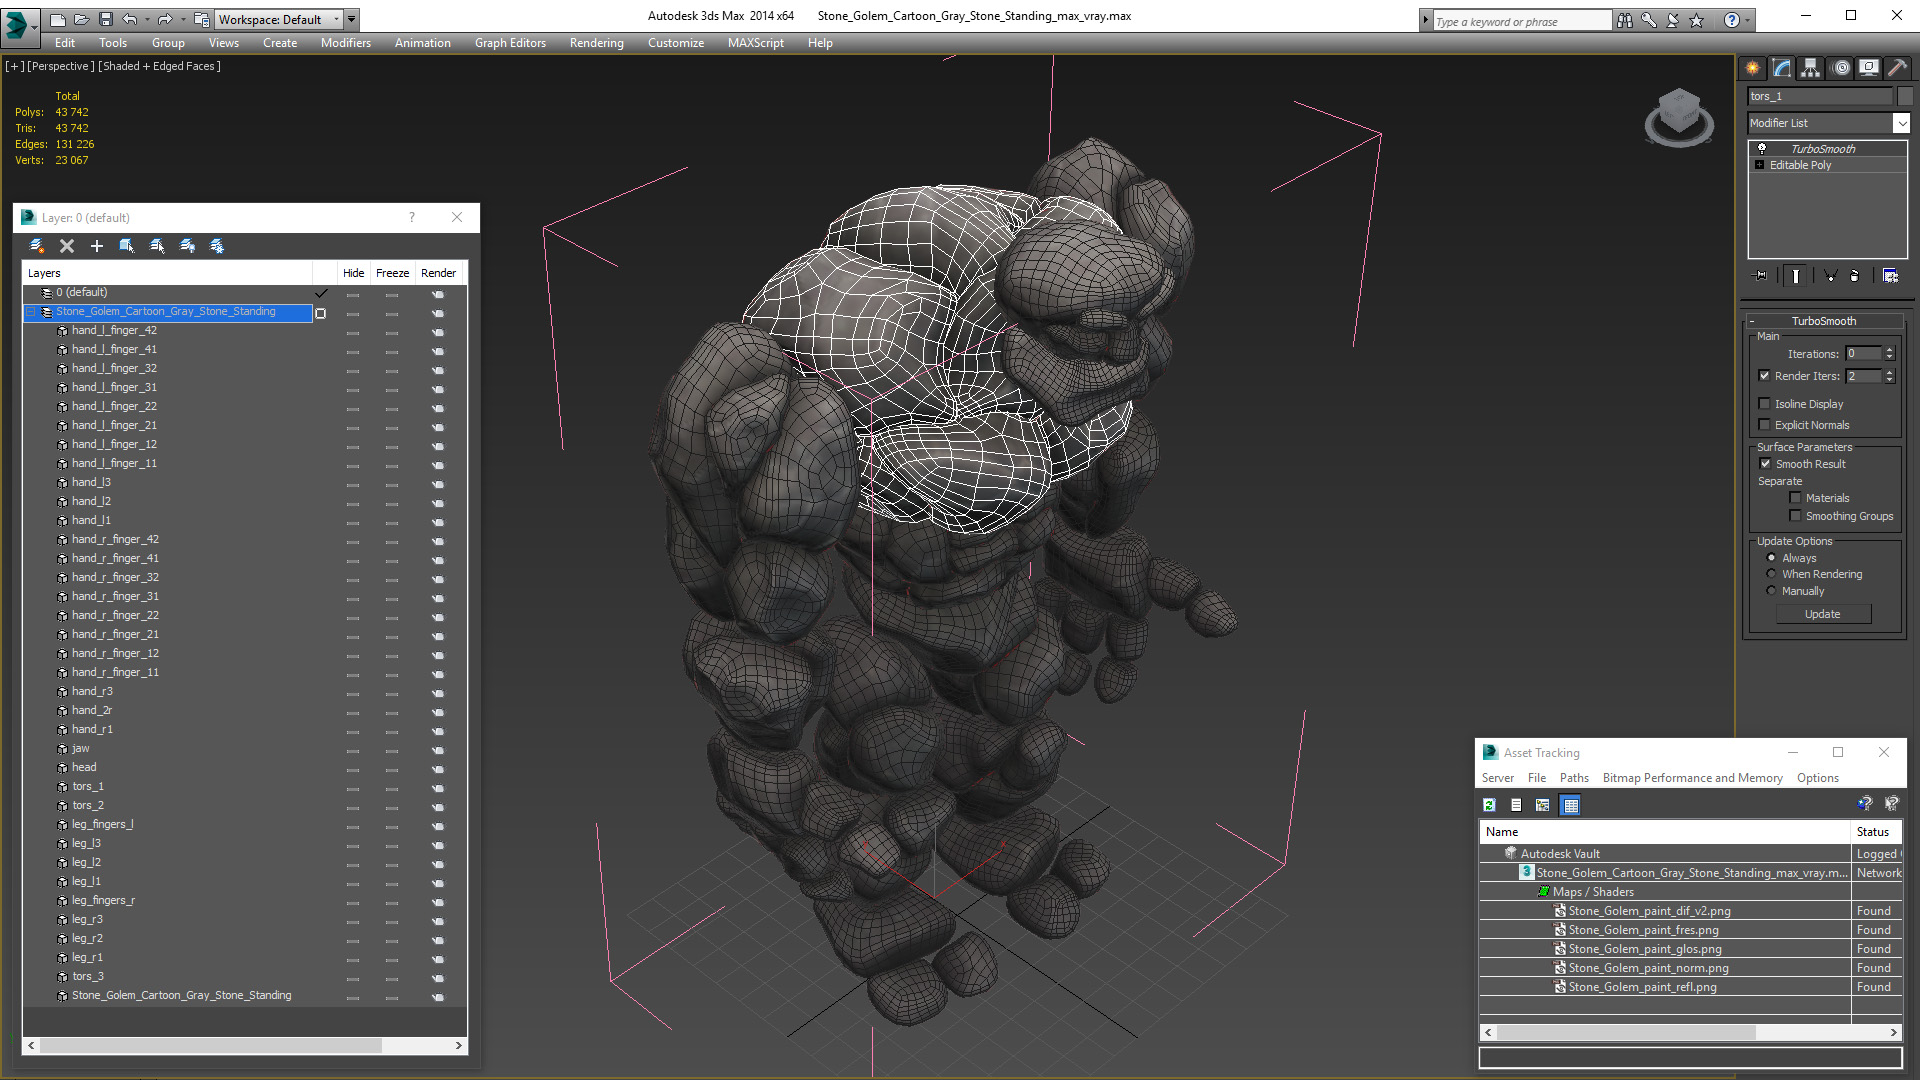Click the Update button in TurboSmooth
This screenshot has height=1080, width=1920.
(x=1822, y=614)
